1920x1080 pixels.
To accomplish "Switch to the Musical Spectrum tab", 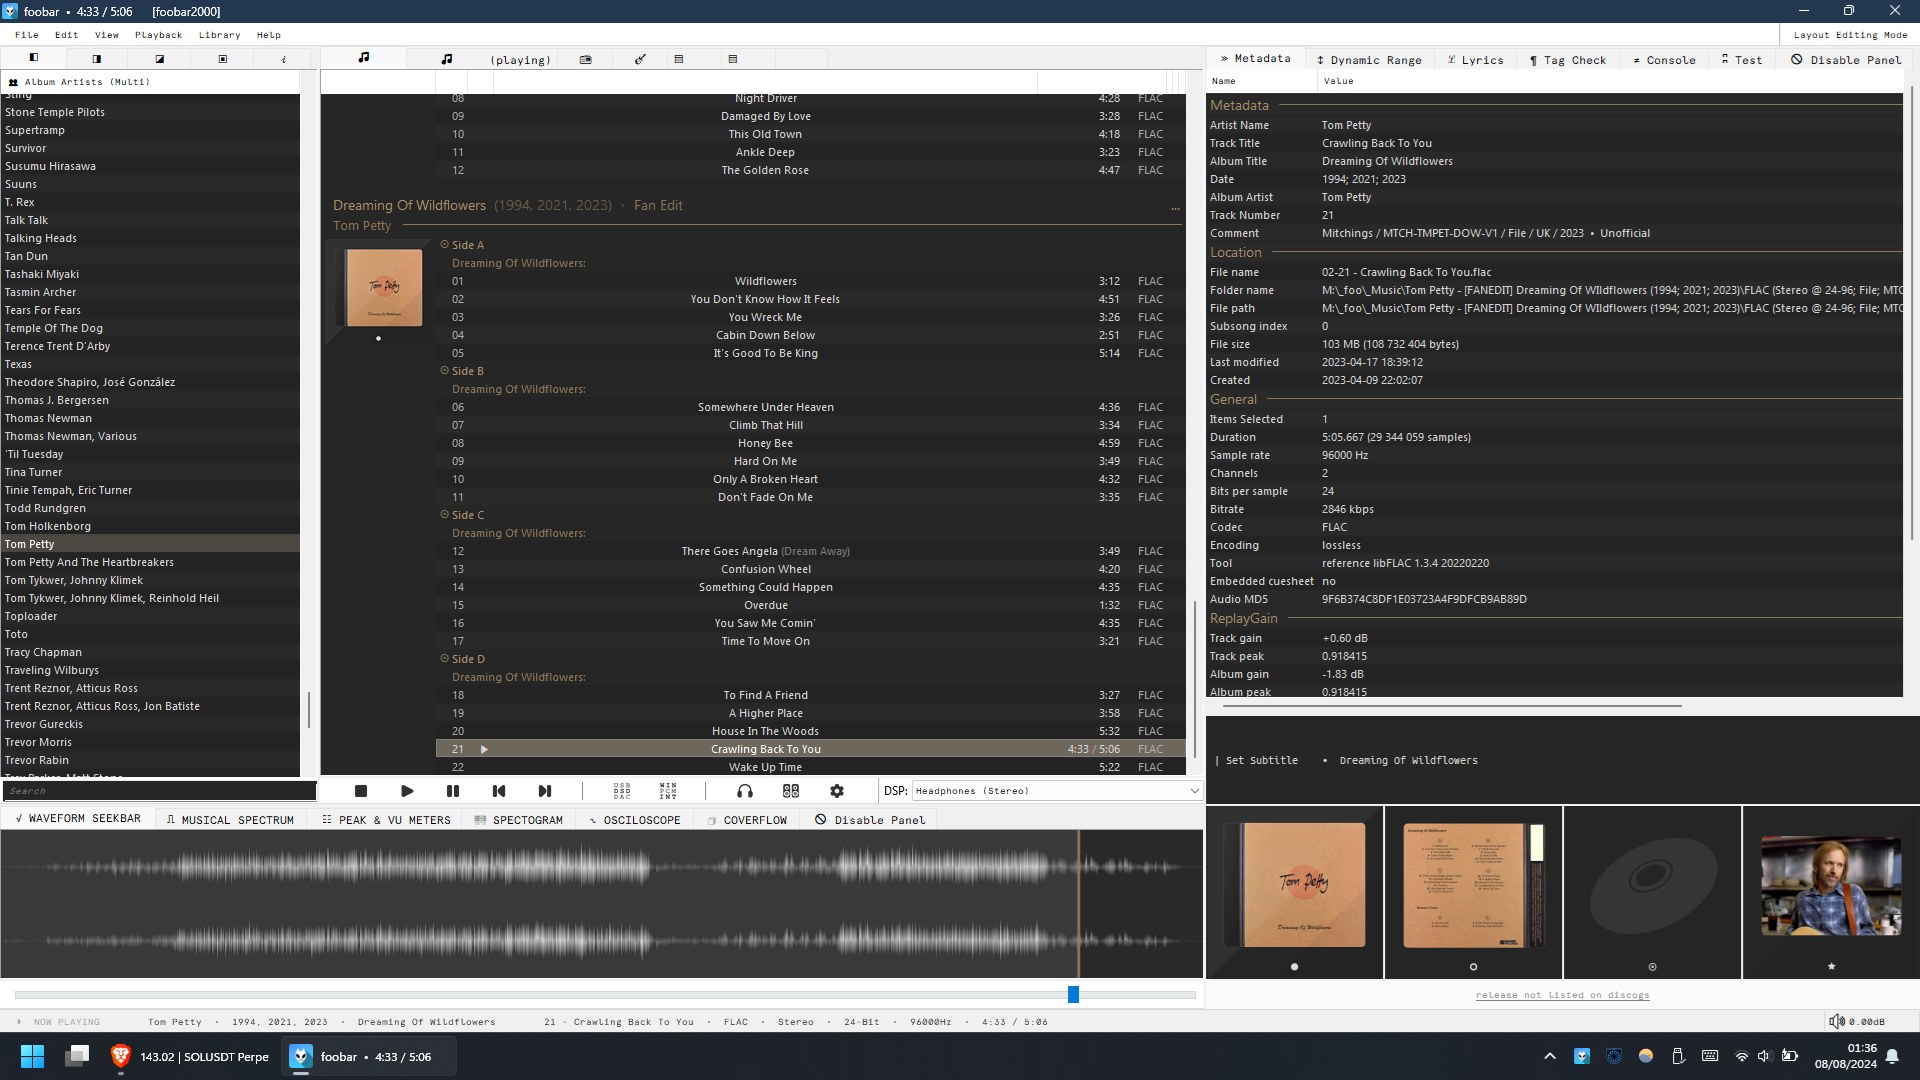I will pos(230,820).
